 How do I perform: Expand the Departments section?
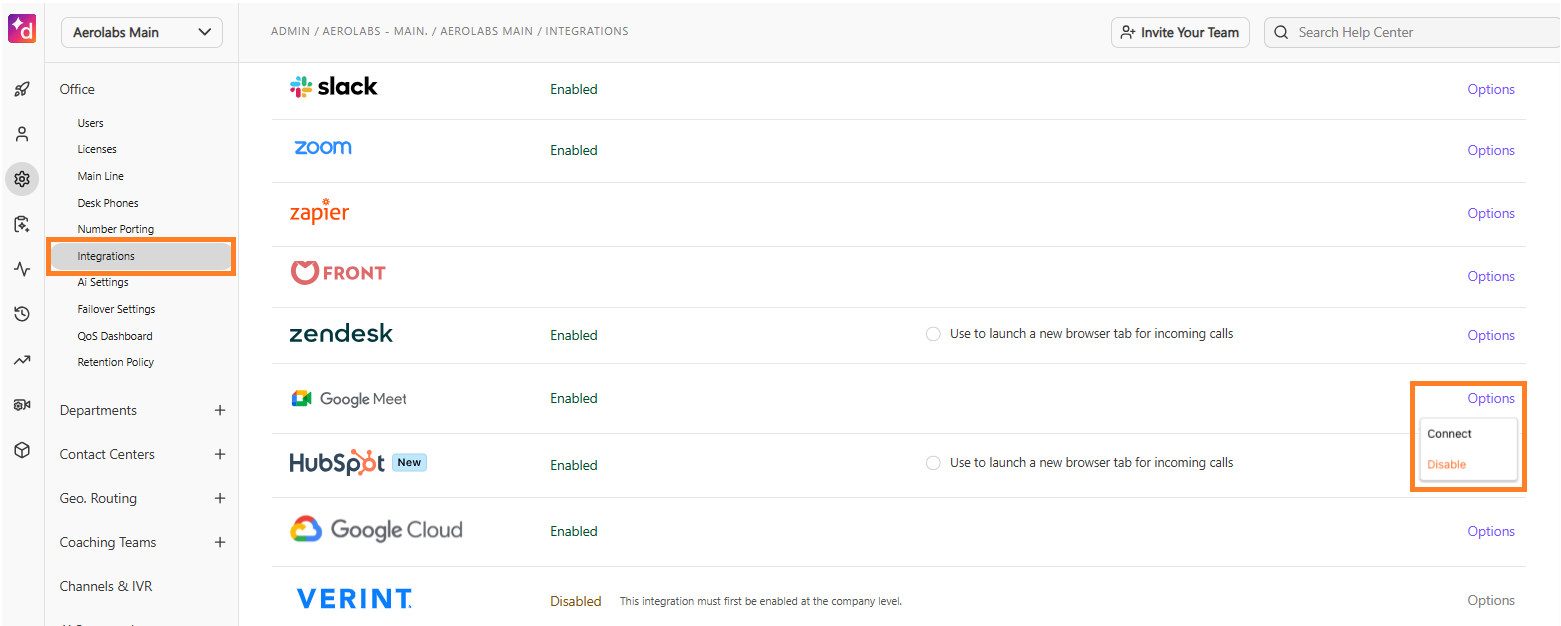point(220,410)
